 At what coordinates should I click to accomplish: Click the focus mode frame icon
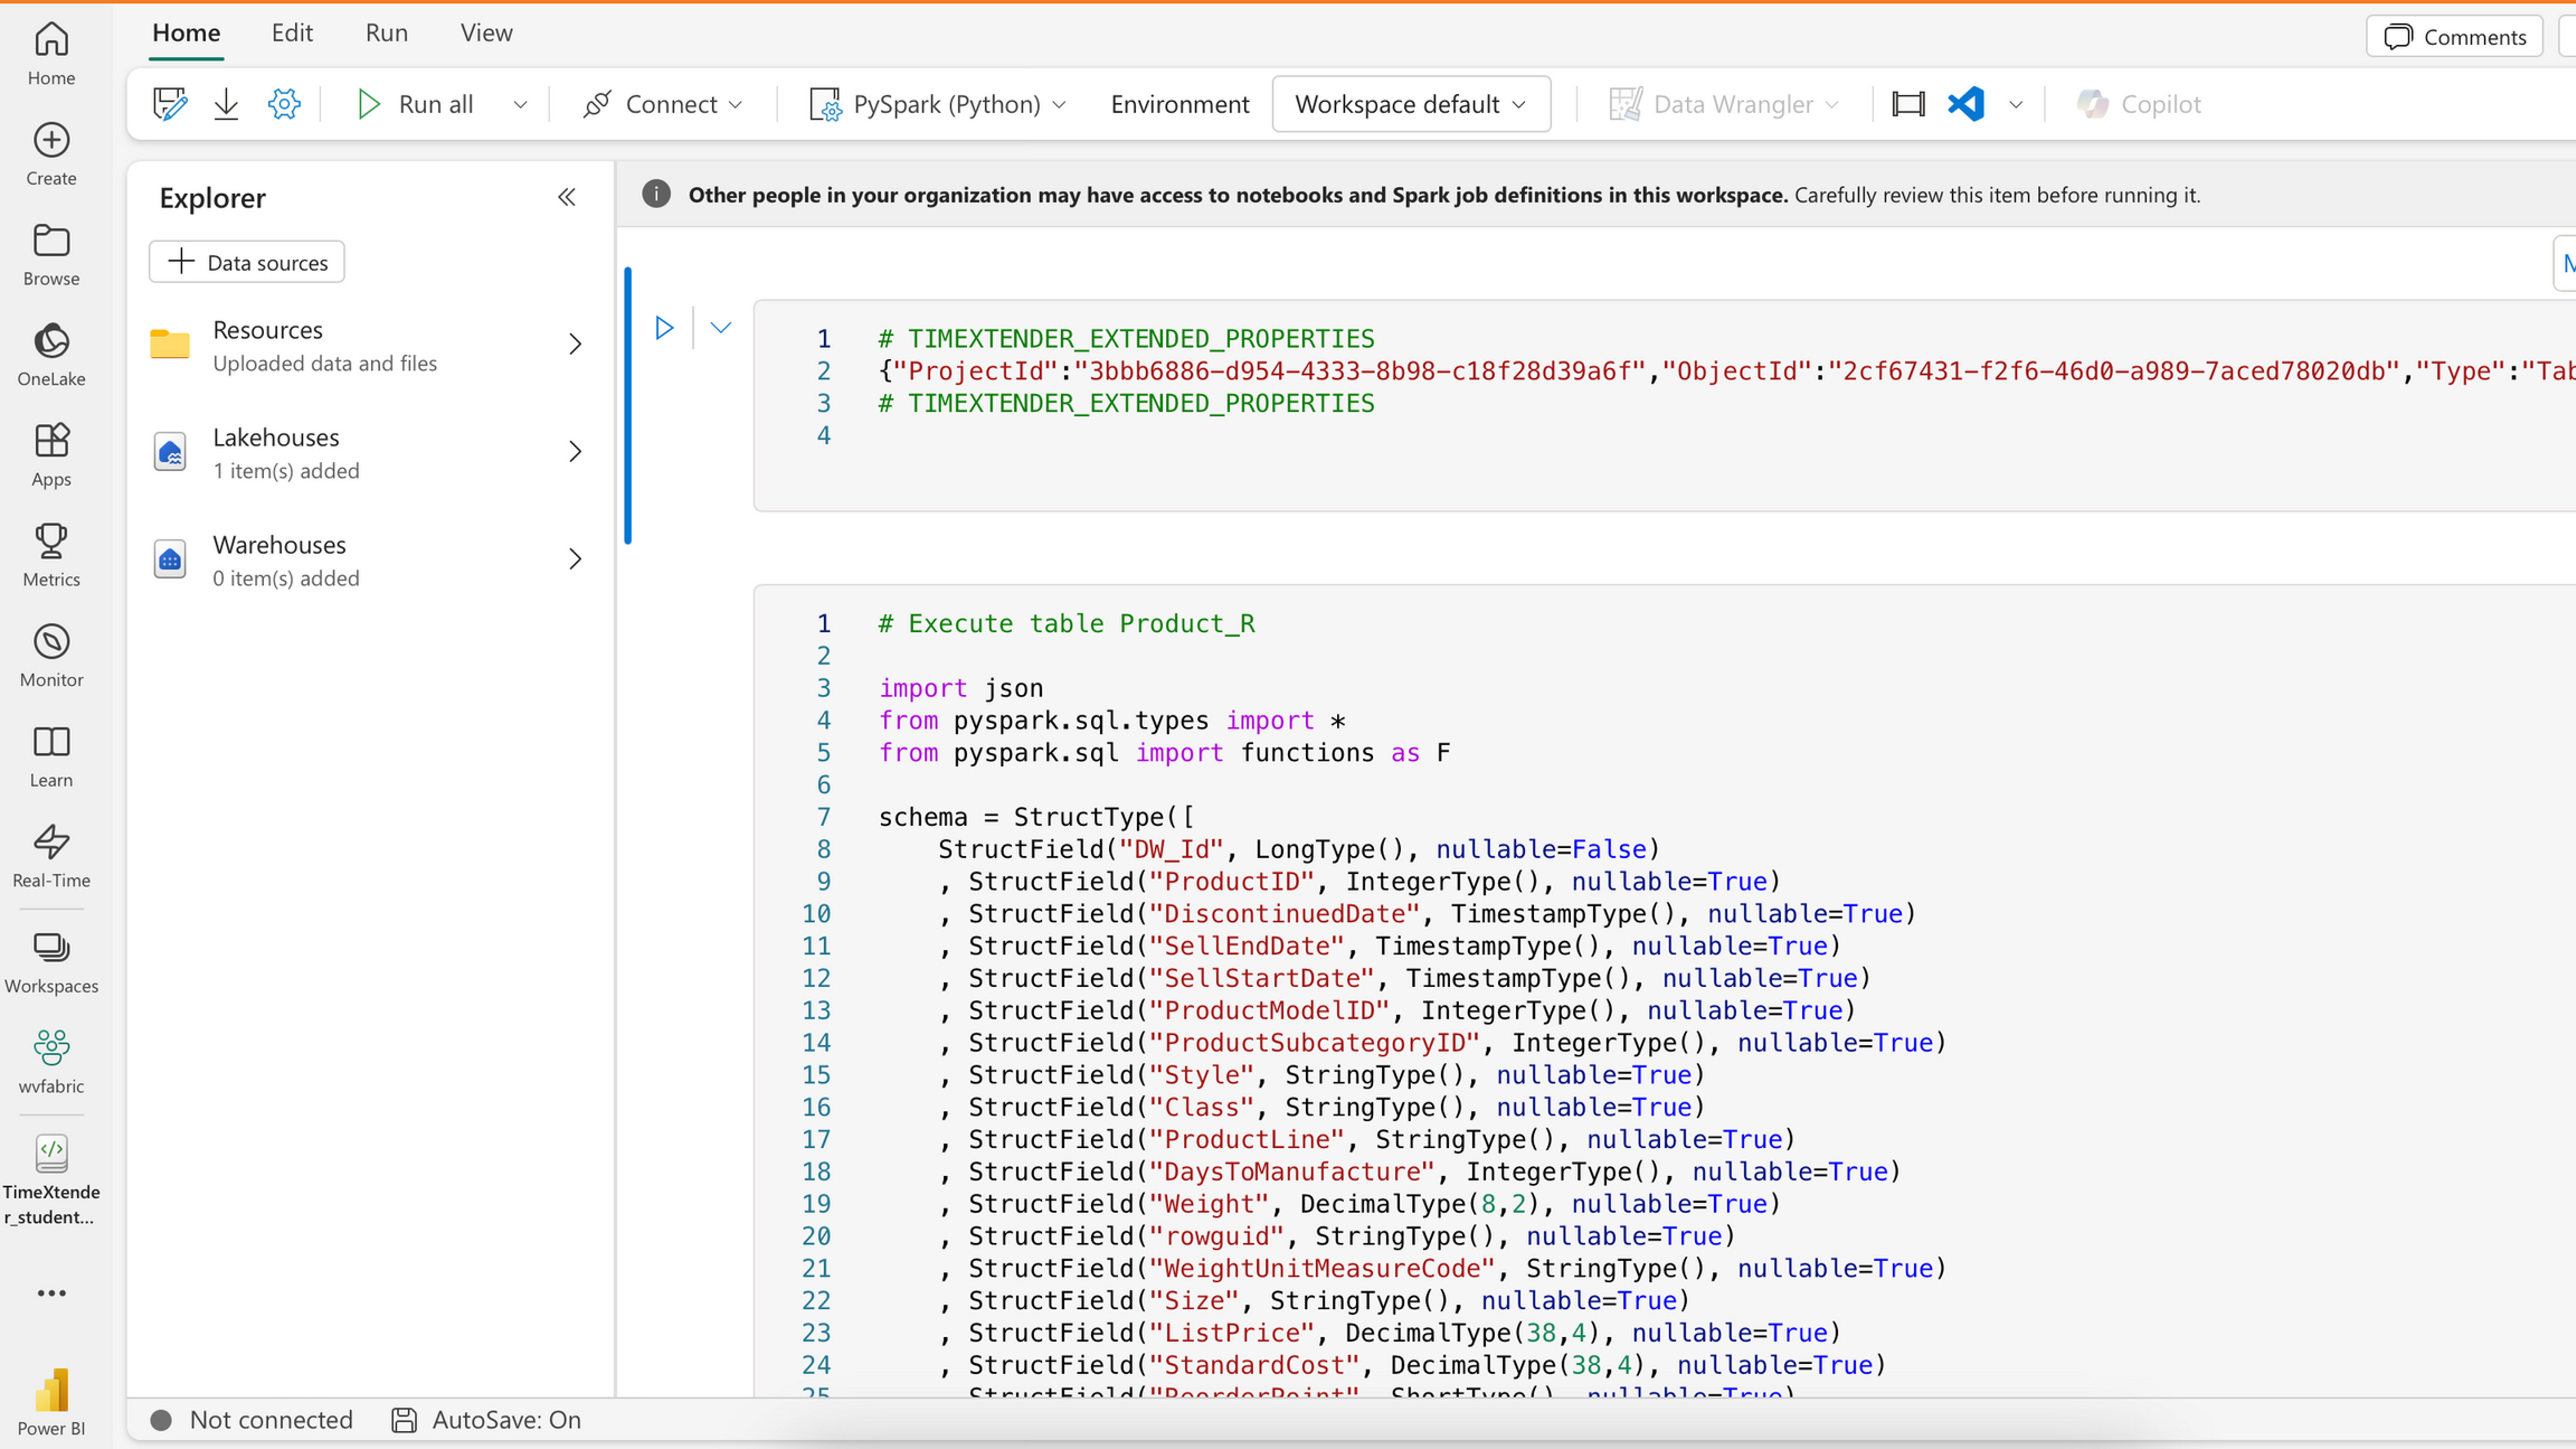point(1908,104)
